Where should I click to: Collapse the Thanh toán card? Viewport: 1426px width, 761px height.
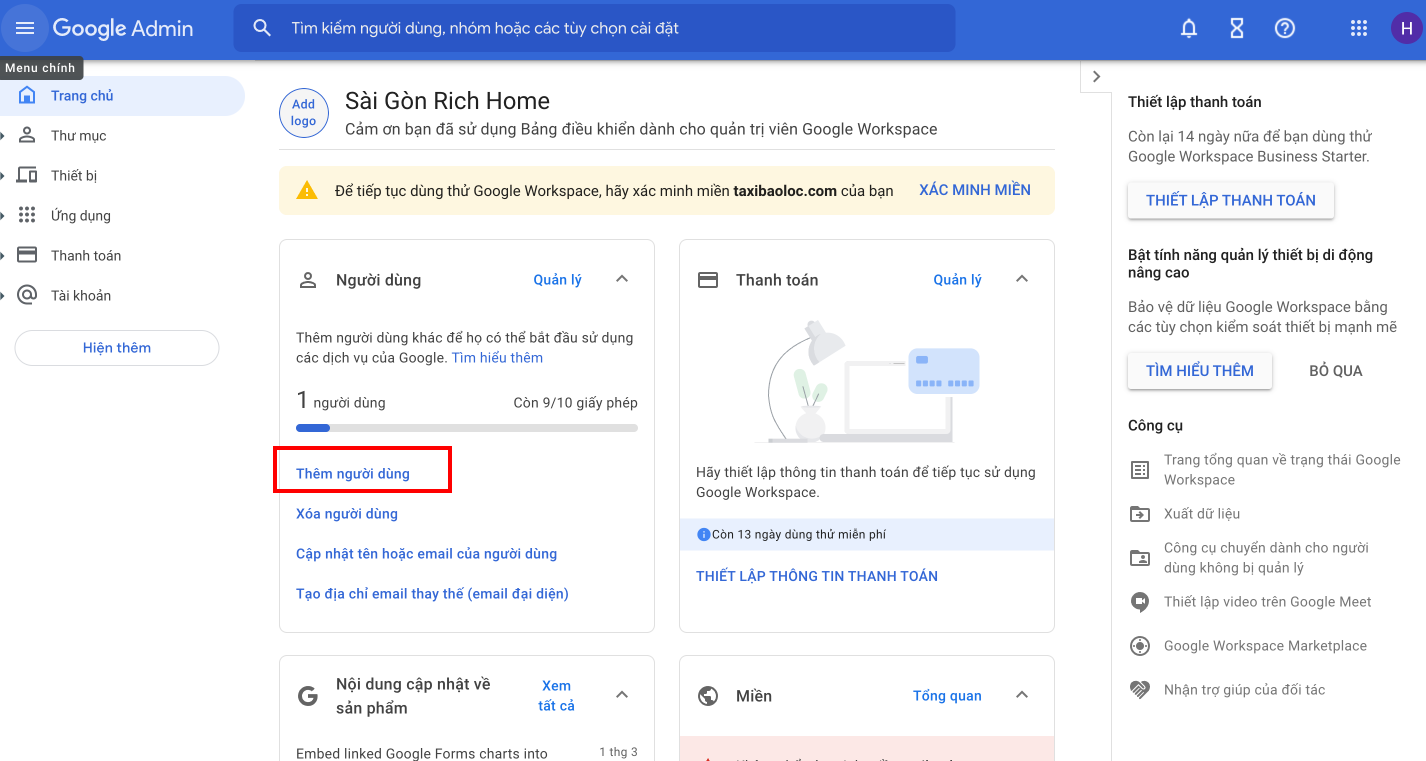pos(1022,279)
